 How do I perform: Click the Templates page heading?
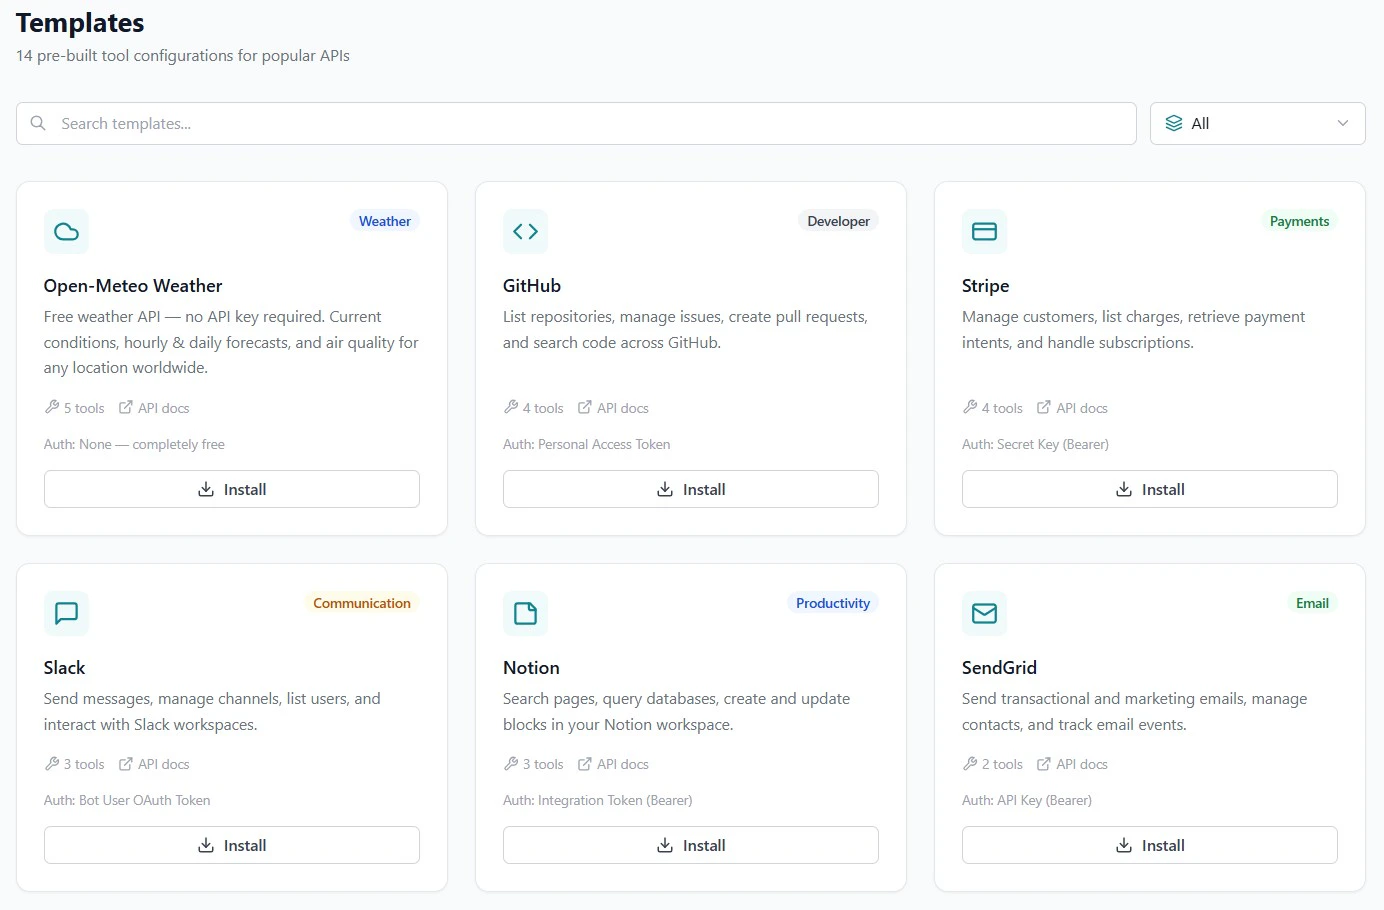80,23
